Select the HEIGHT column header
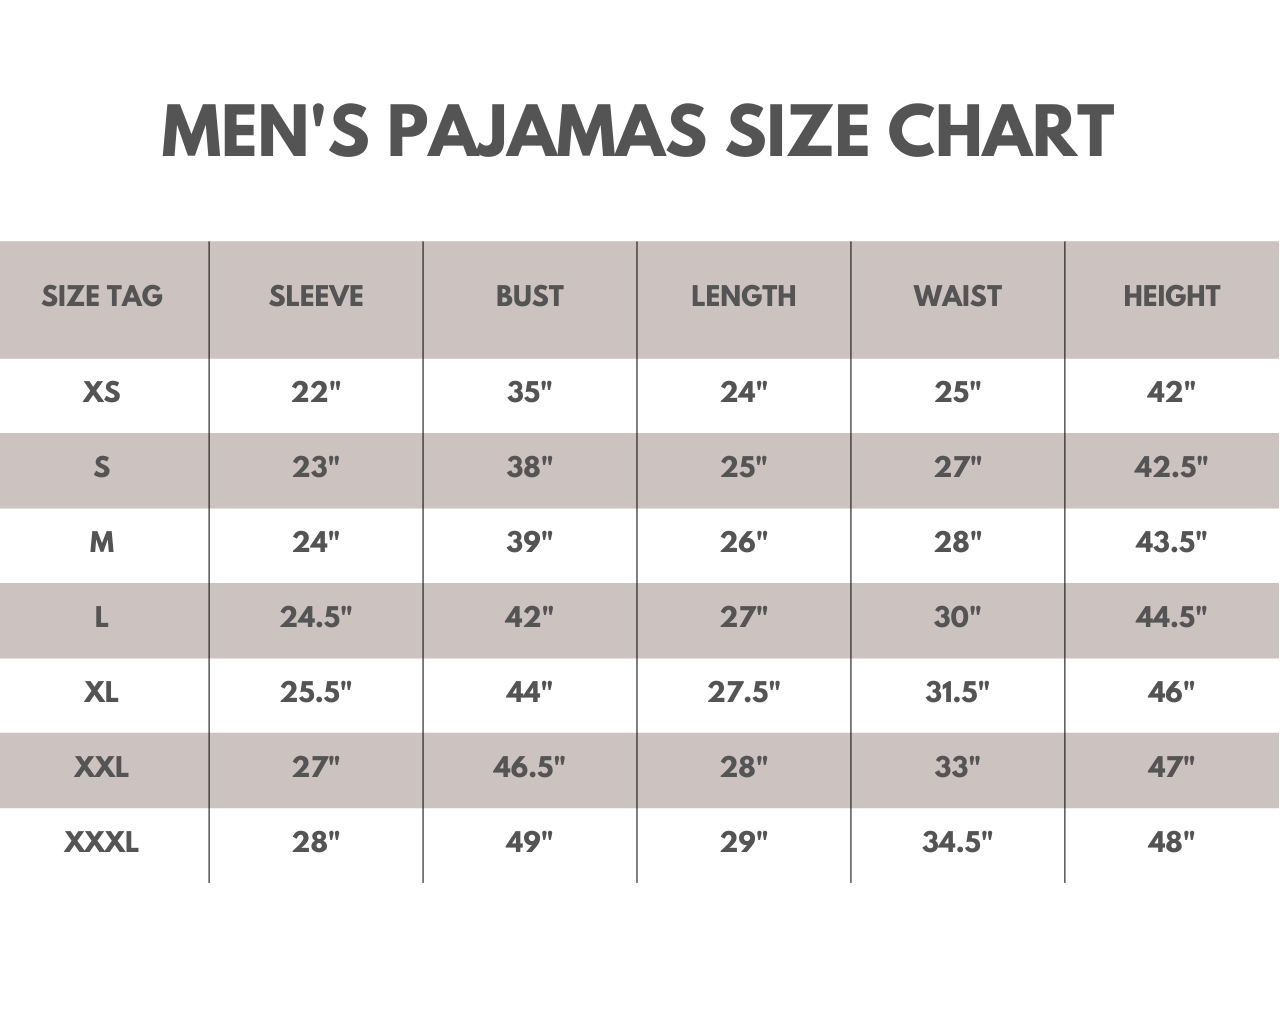The image size is (1280, 1024). click(1171, 296)
